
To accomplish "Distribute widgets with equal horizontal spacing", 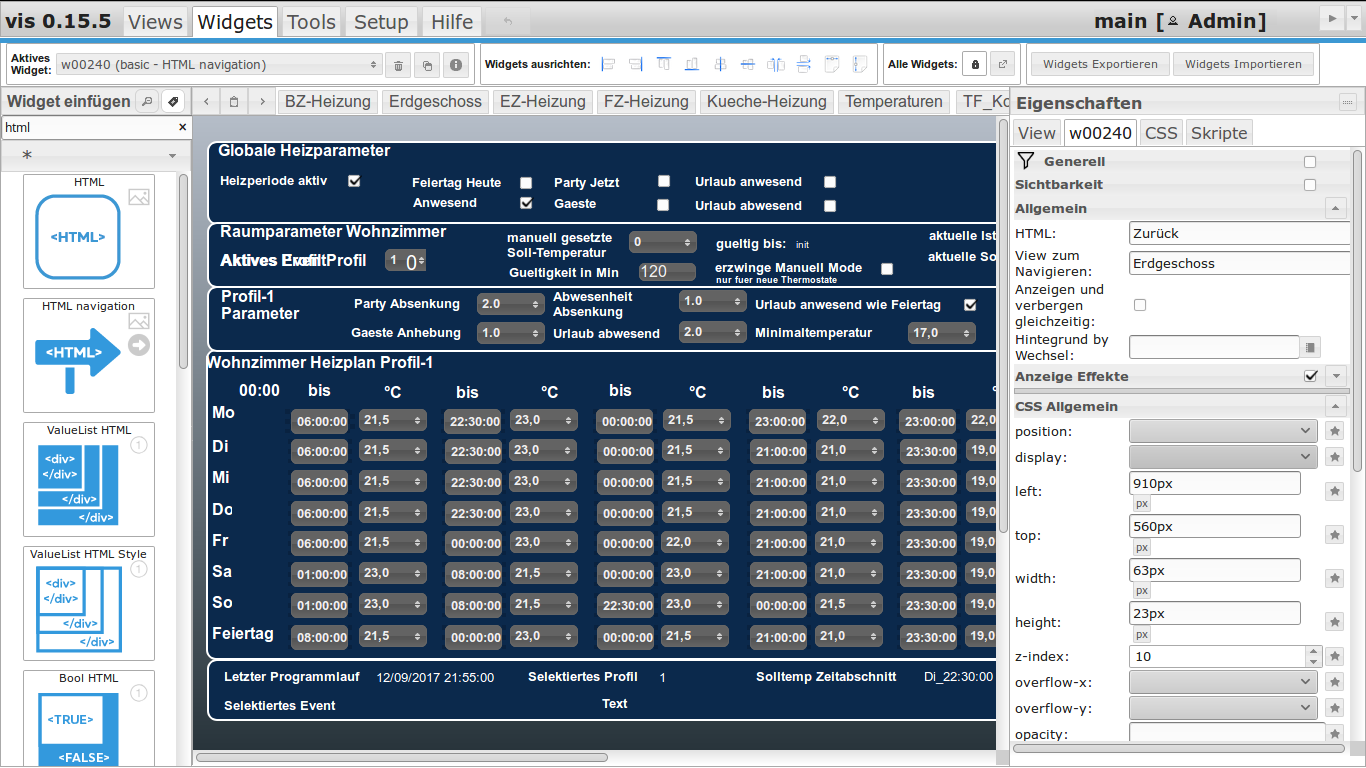I will coord(776,64).
